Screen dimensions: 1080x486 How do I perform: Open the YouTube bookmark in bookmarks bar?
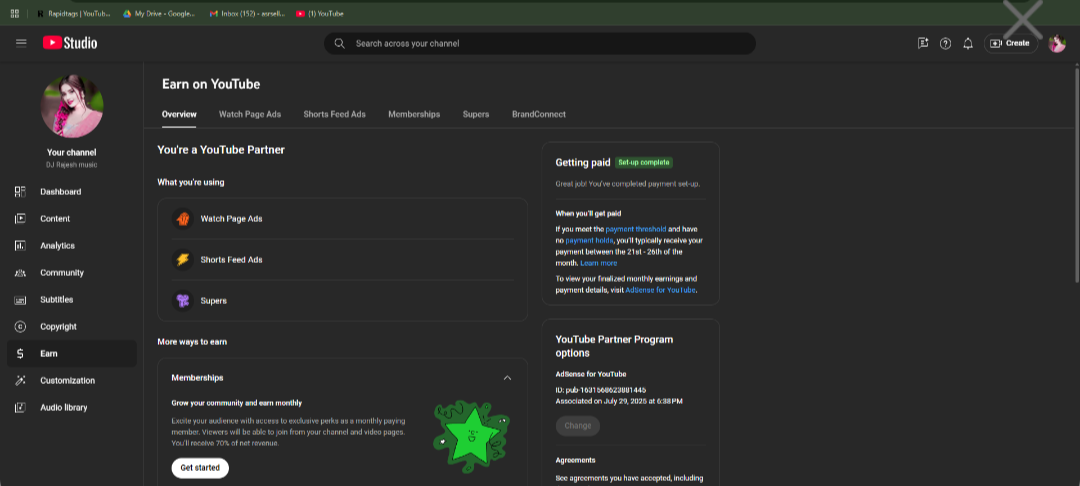(x=320, y=13)
